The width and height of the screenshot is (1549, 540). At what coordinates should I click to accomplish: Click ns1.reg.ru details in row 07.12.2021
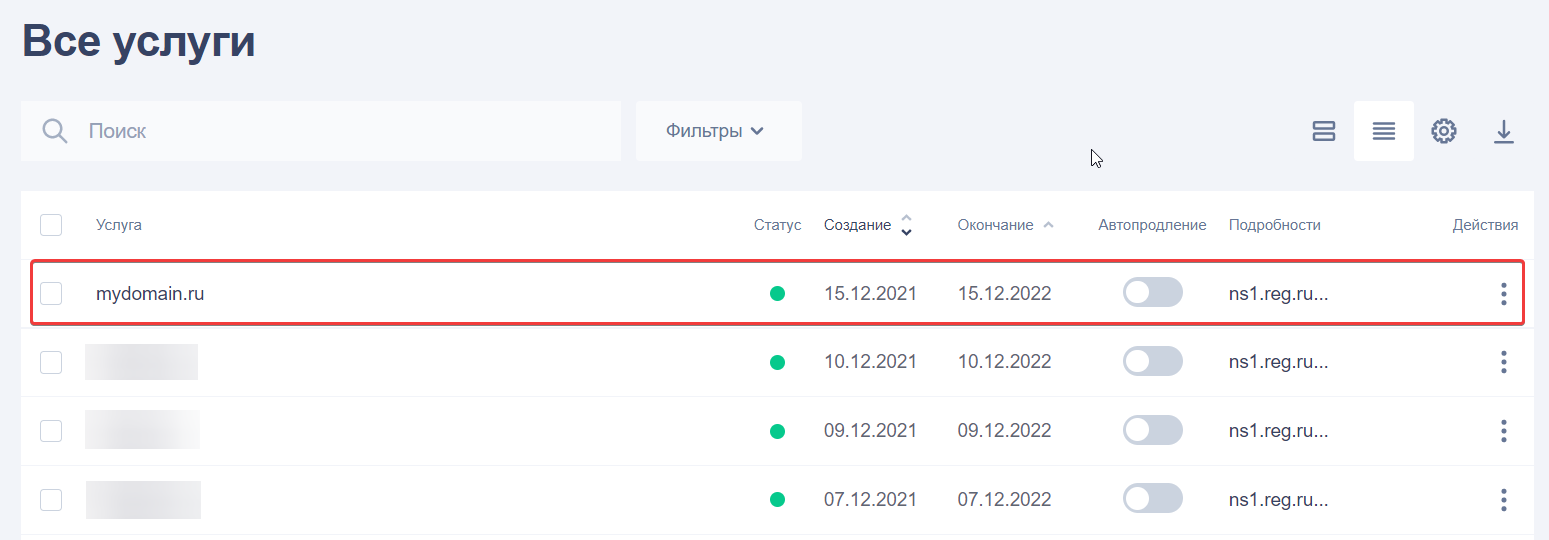click(x=1279, y=499)
